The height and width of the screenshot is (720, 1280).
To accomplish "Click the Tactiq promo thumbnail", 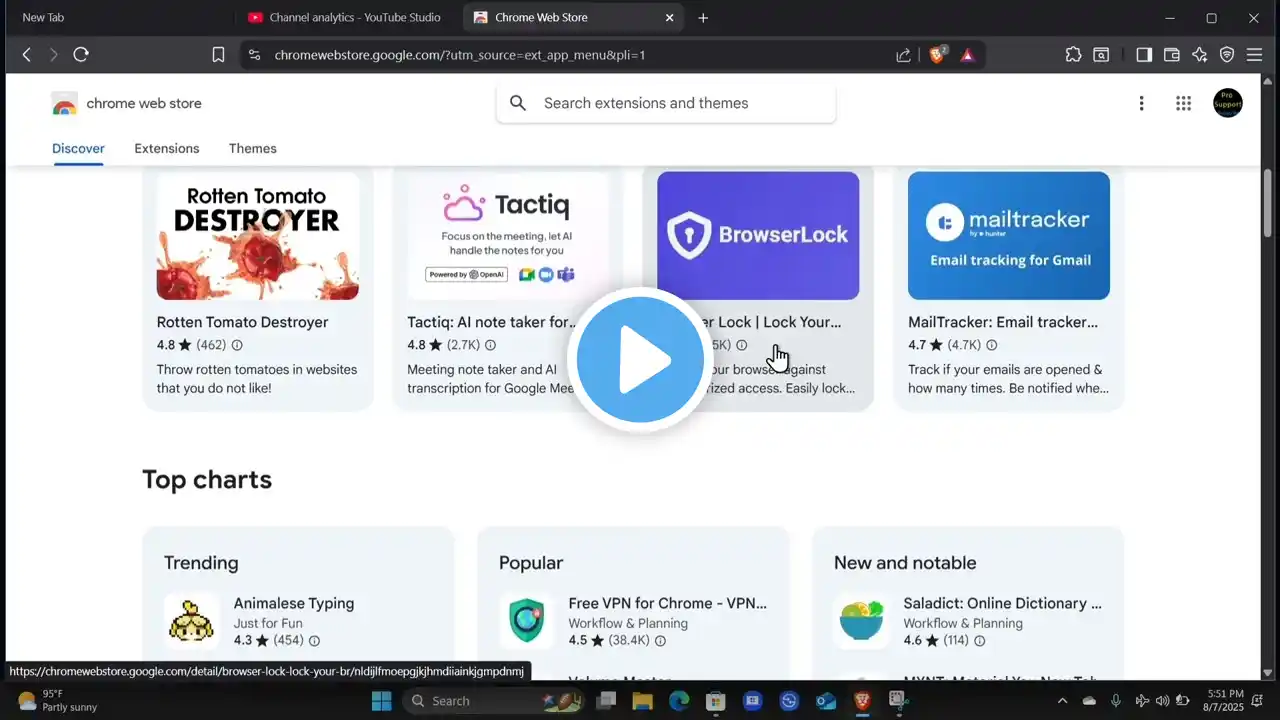I will [508, 236].
